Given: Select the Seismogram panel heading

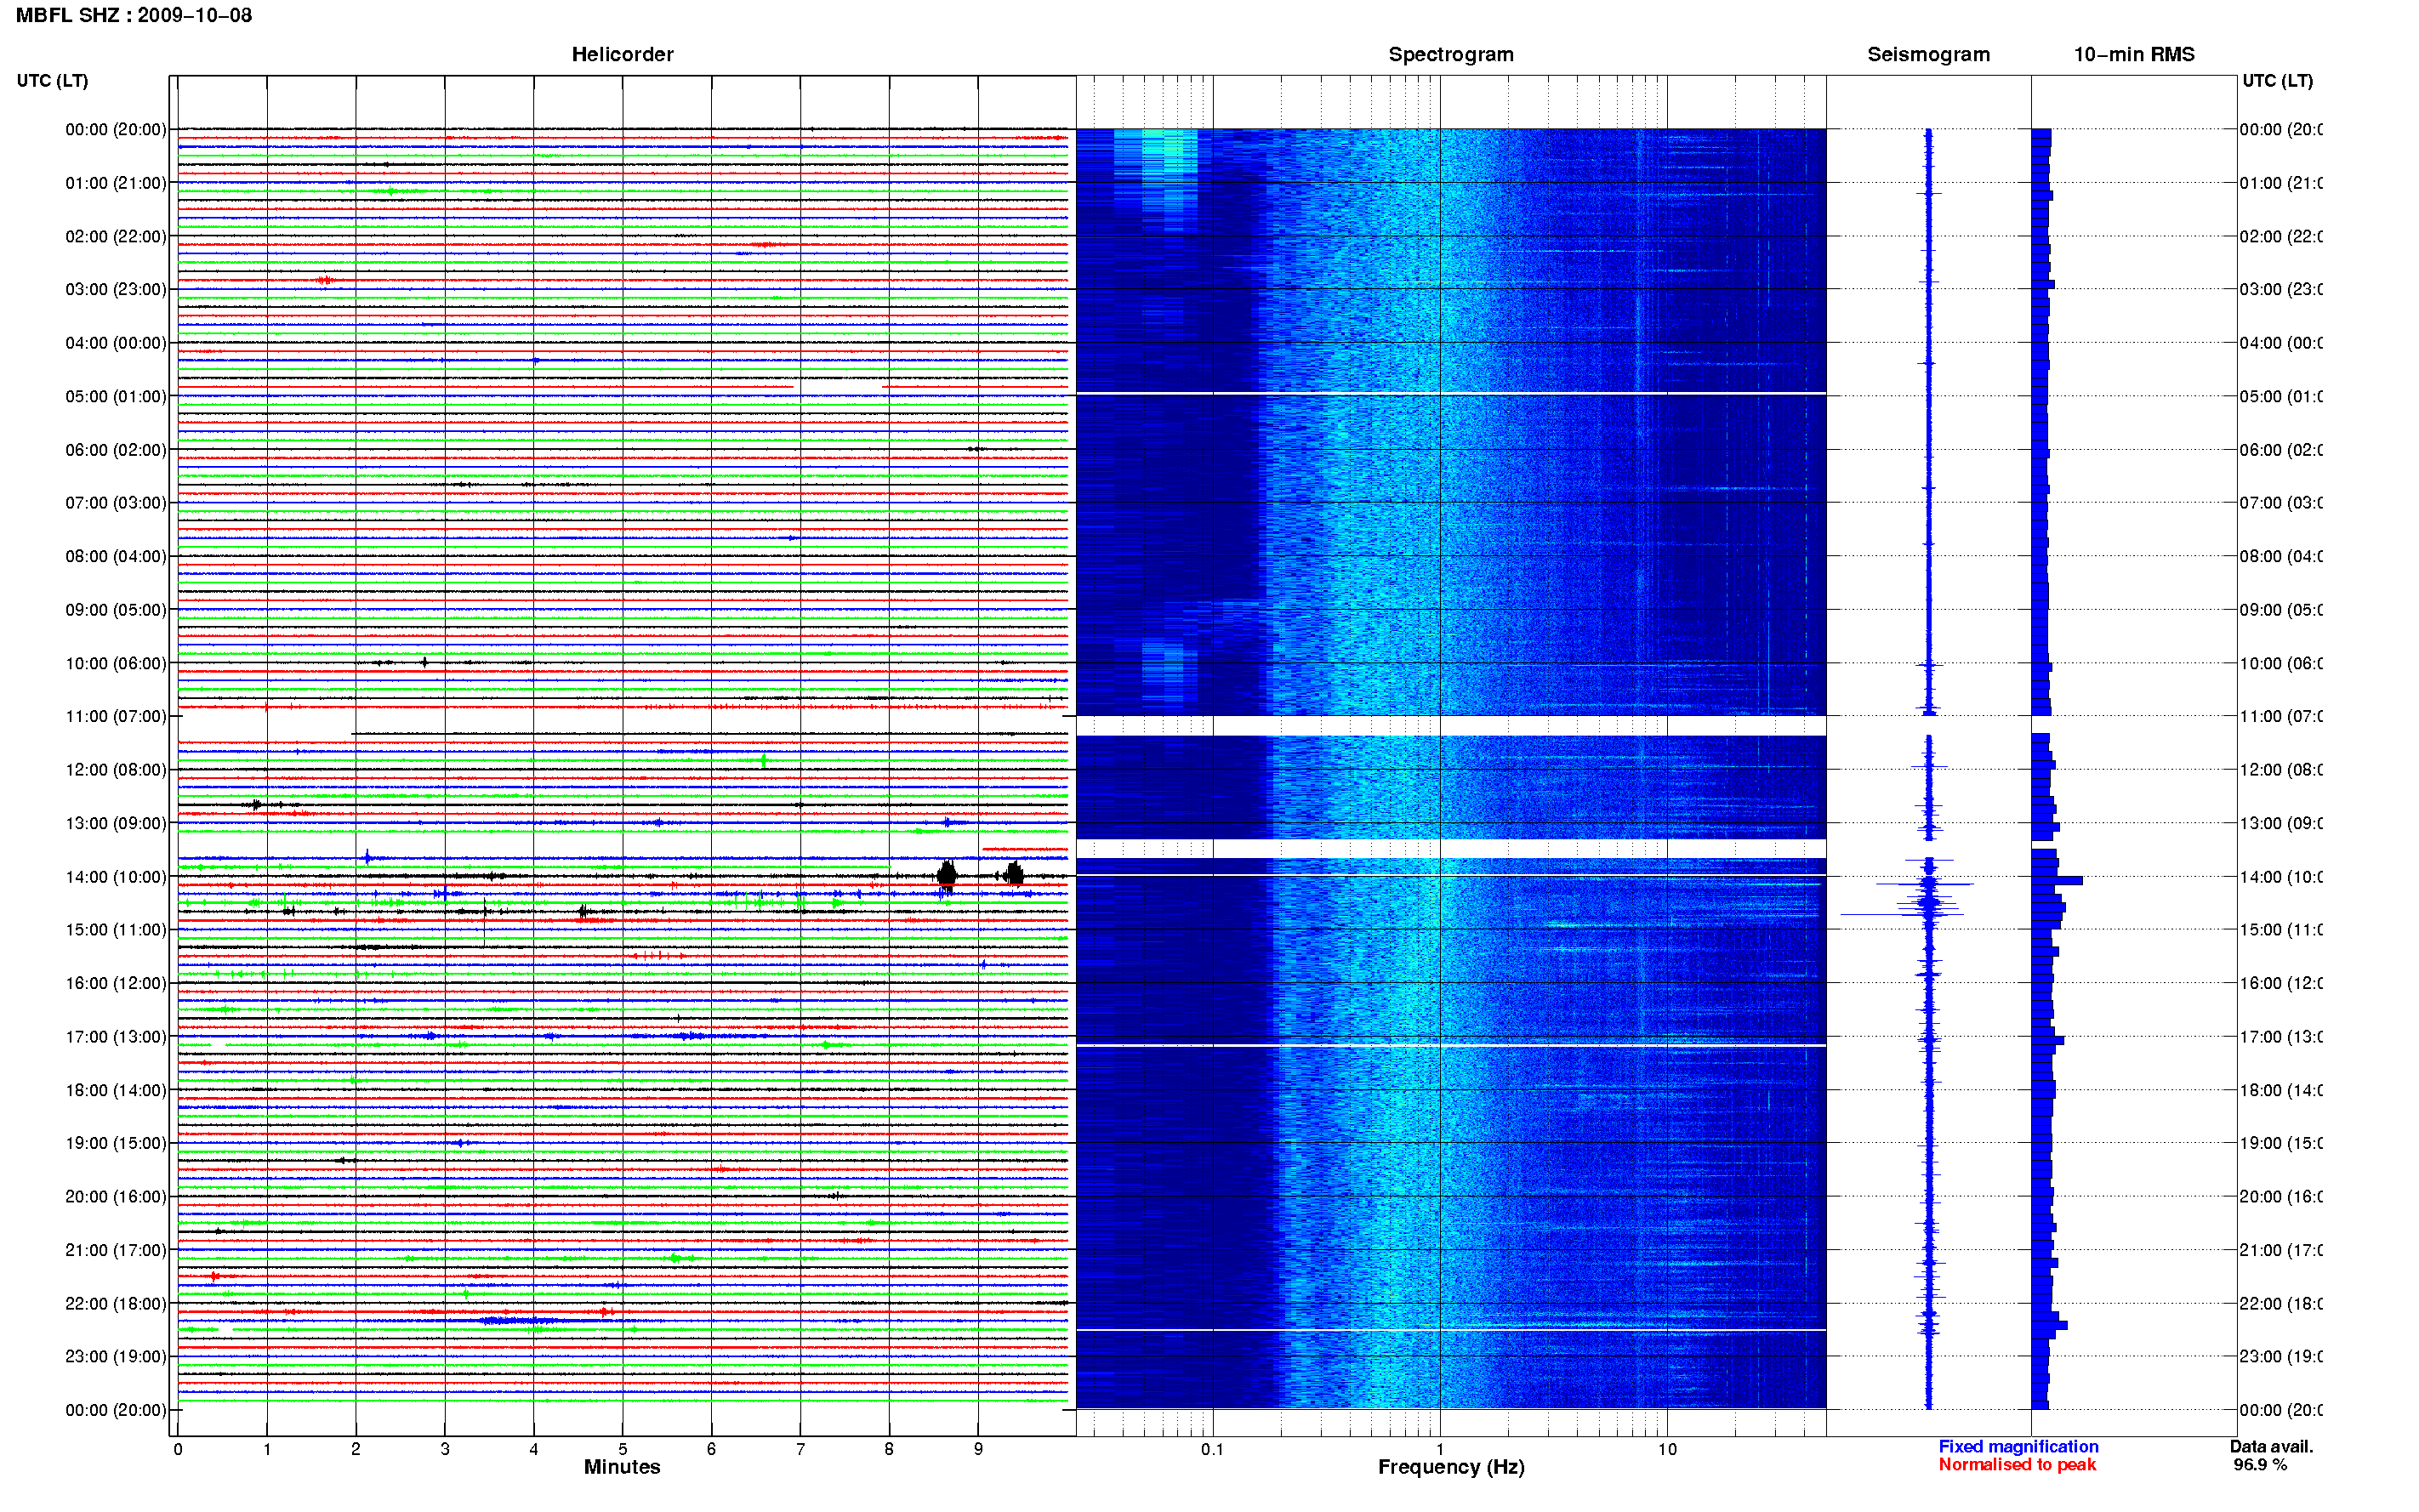Looking at the screenshot, I should [1928, 54].
